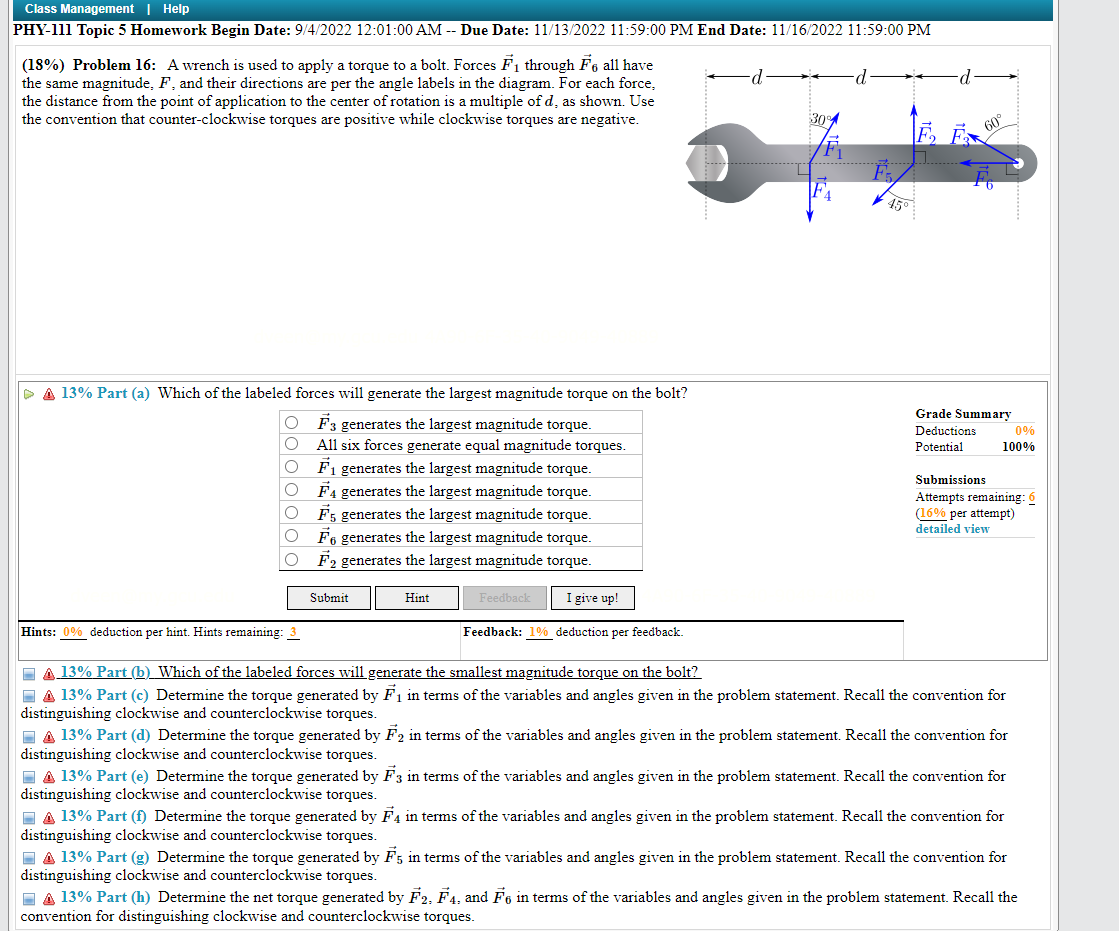The height and width of the screenshot is (931, 1119).
Task: Click the I give up! button
Action: click(592, 598)
